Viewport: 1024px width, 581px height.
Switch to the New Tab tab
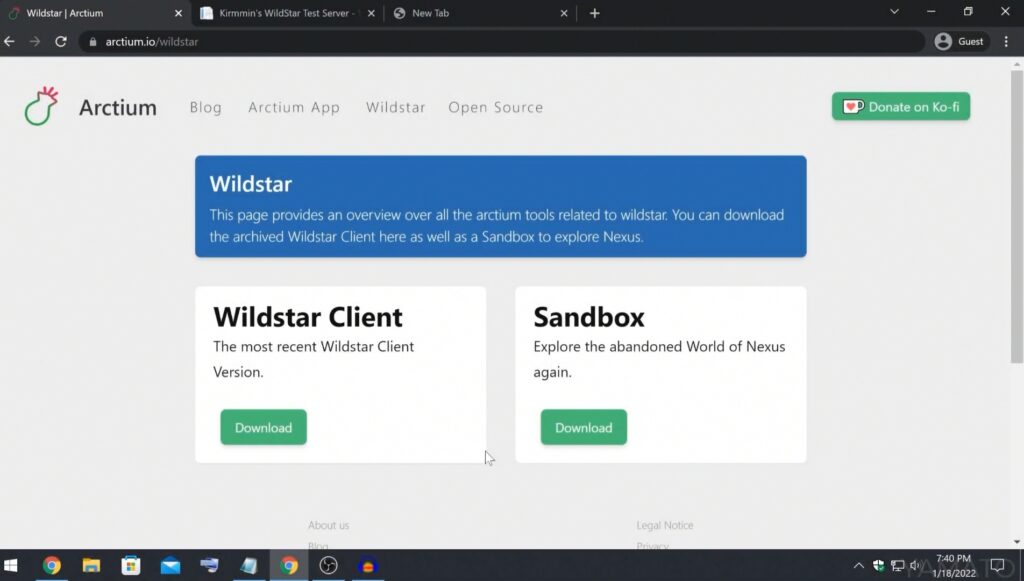click(x=479, y=13)
